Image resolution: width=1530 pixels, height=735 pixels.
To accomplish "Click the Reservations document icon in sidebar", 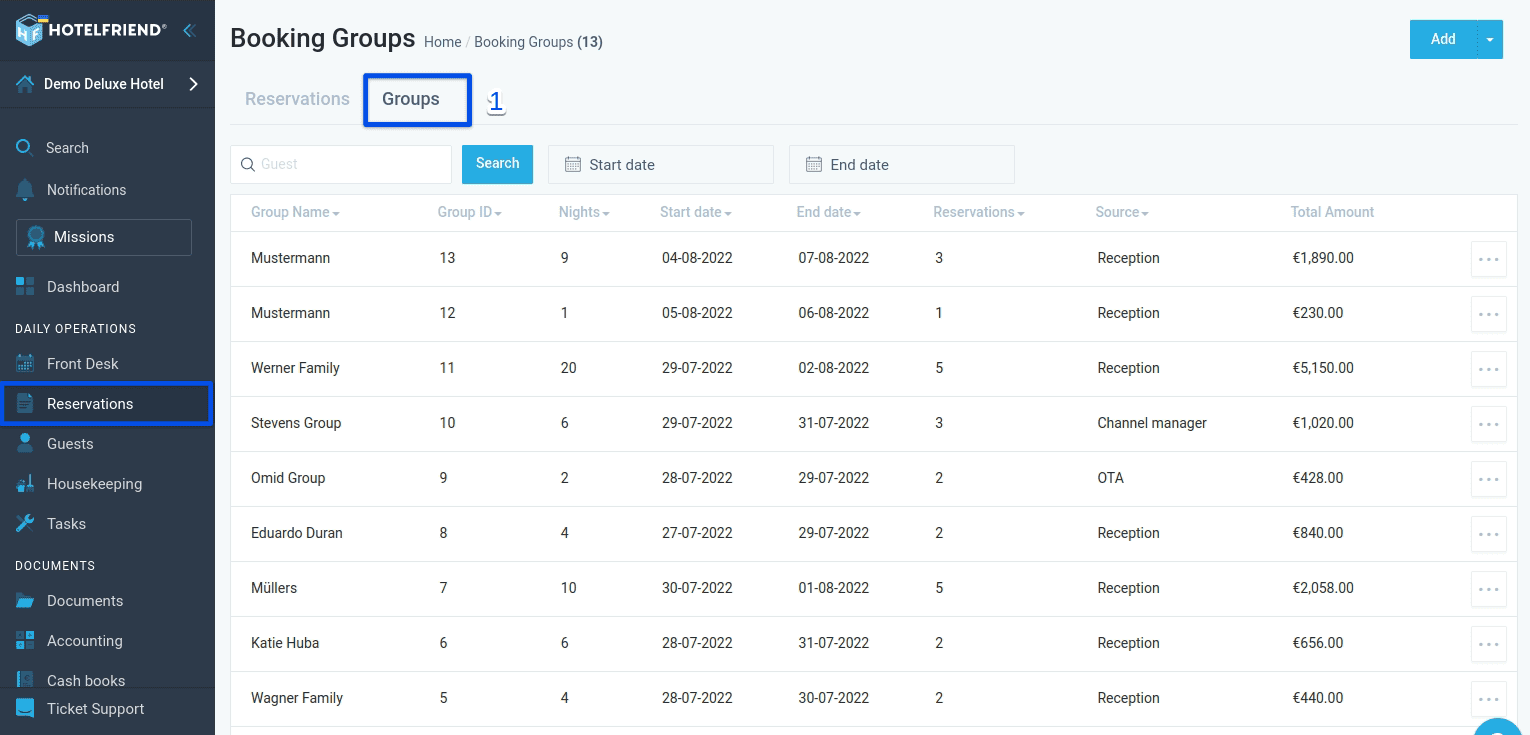I will (x=25, y=404).
